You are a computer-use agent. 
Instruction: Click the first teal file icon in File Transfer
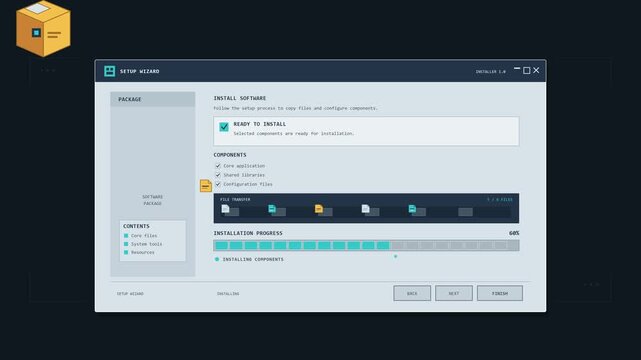pos(272,209)
